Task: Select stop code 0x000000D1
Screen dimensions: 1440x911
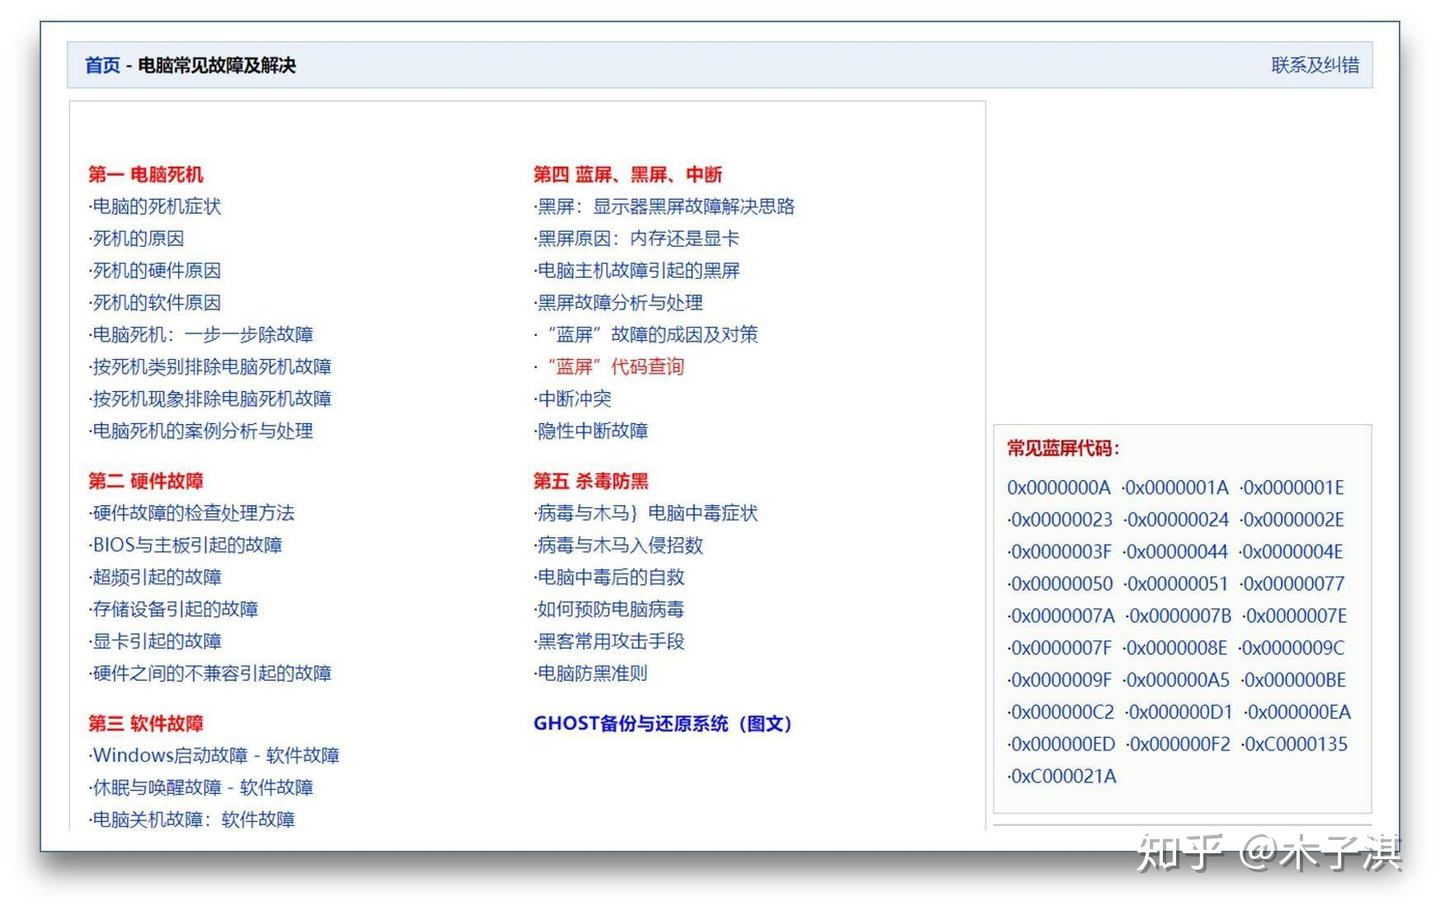Action: tap(1181, 711)
